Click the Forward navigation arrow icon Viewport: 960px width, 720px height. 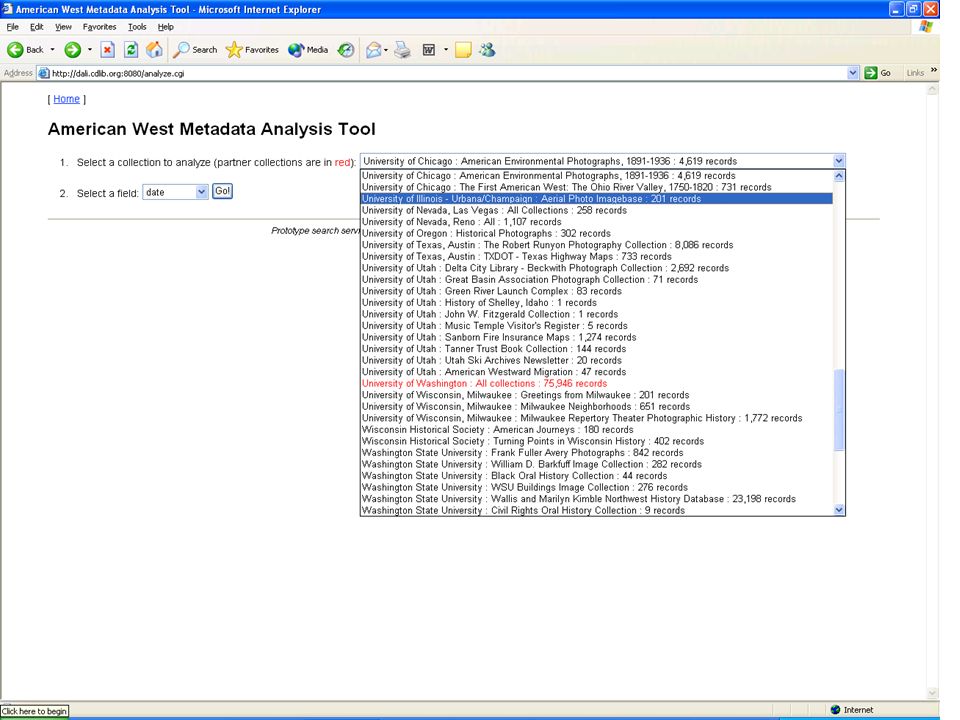[x=72, y=50]
